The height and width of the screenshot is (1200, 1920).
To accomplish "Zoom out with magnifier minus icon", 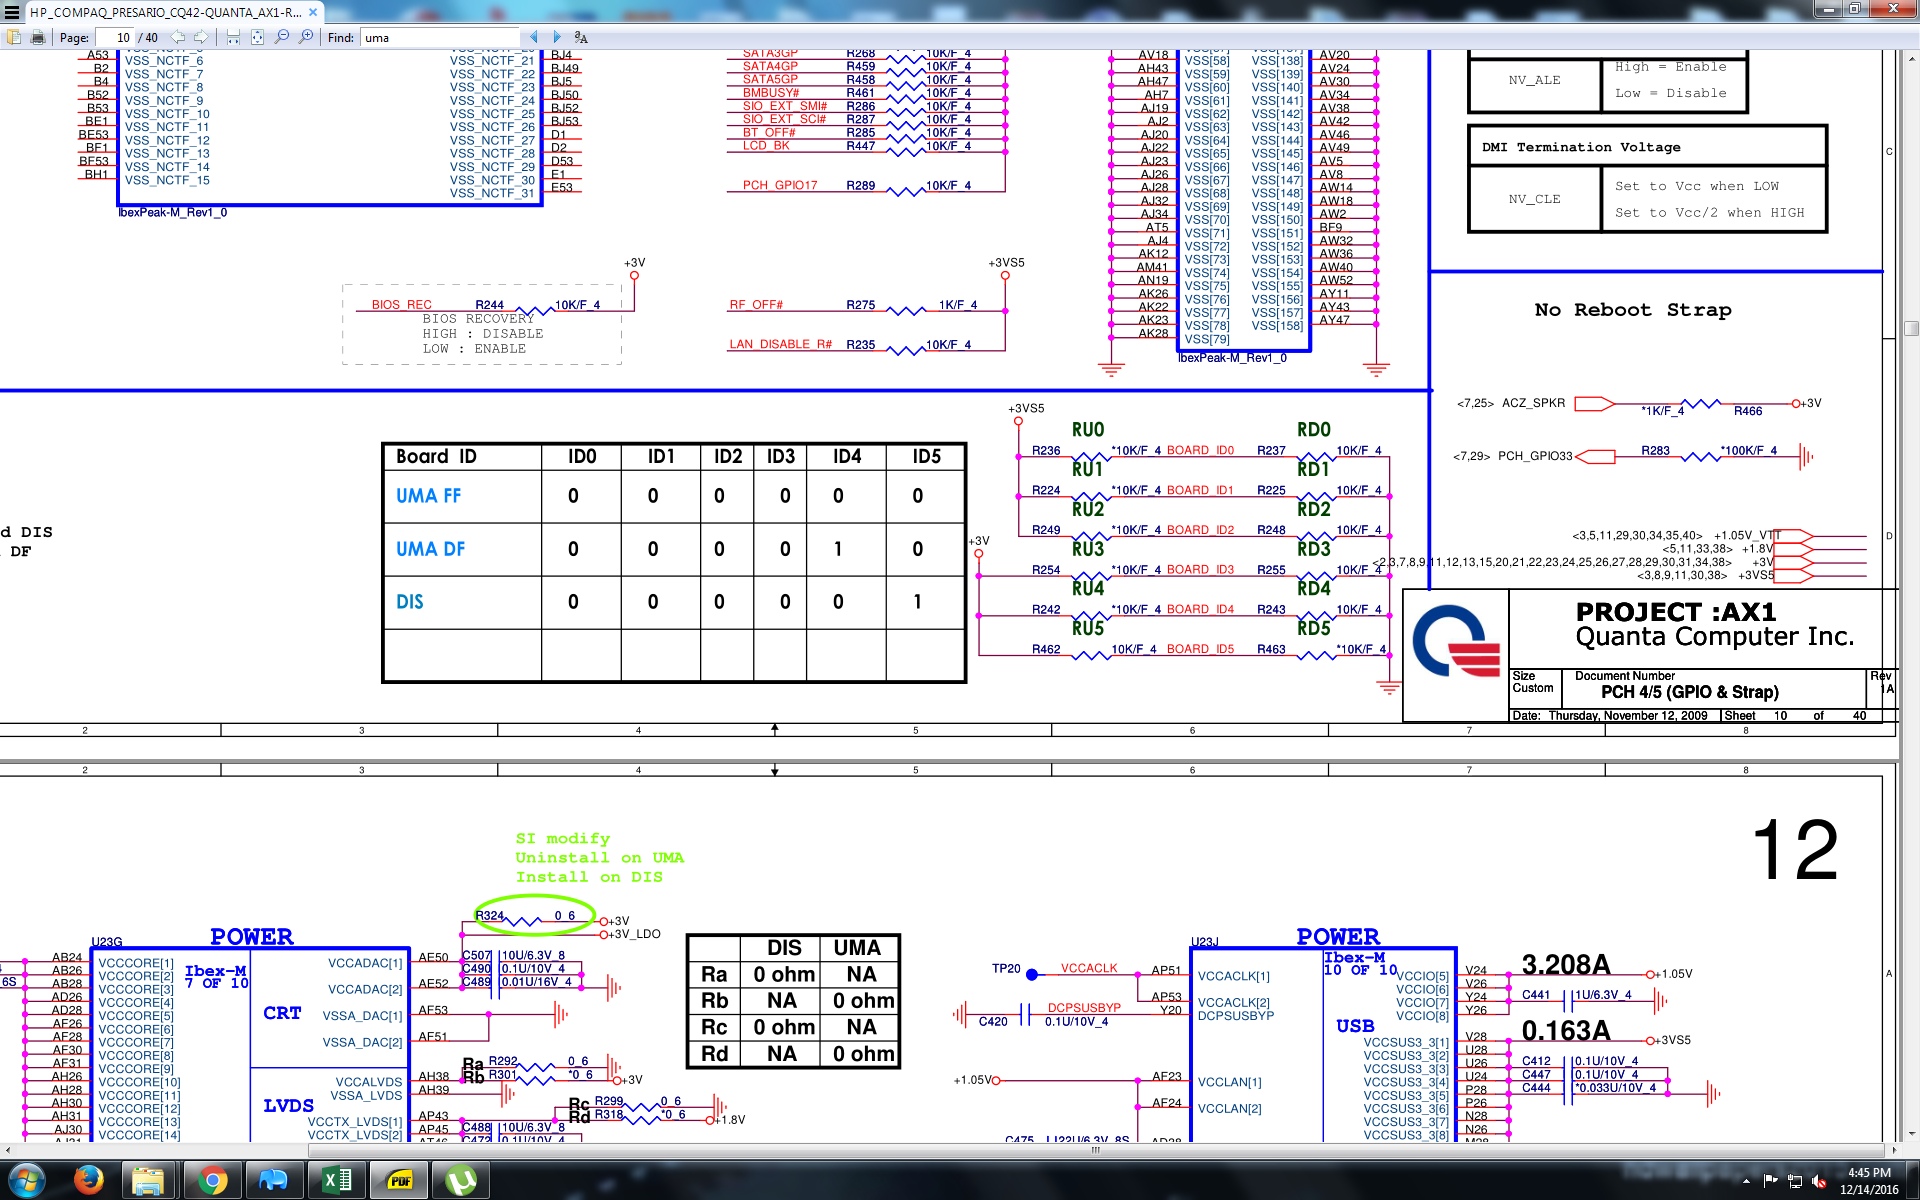I will 282,38.
